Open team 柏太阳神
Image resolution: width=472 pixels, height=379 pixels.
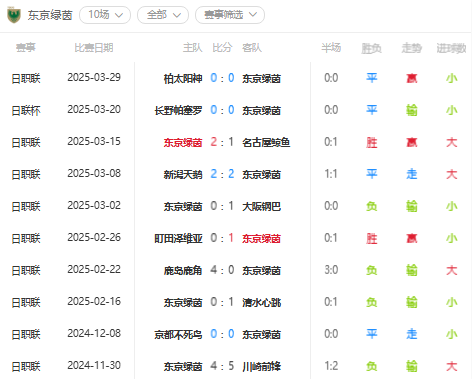(183, 78)
